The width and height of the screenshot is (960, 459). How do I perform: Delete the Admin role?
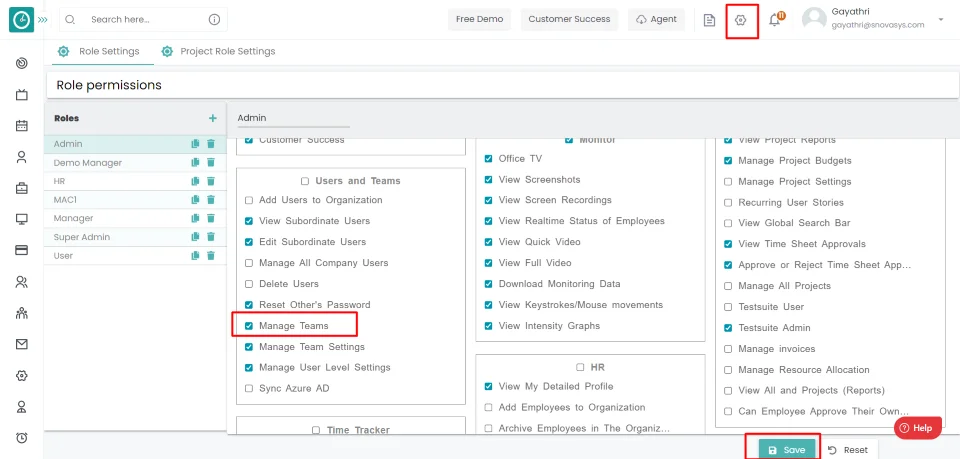click(x=211, y=144)
